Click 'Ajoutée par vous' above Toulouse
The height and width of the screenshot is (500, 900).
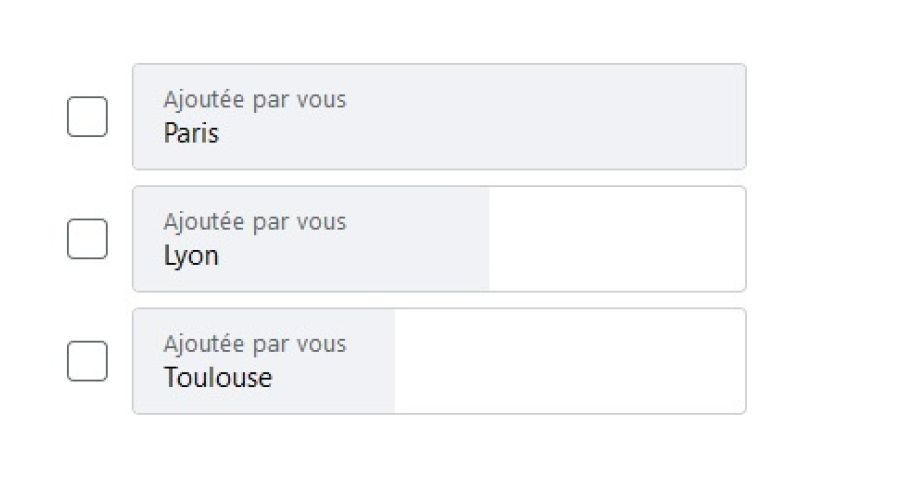[255, 344]
